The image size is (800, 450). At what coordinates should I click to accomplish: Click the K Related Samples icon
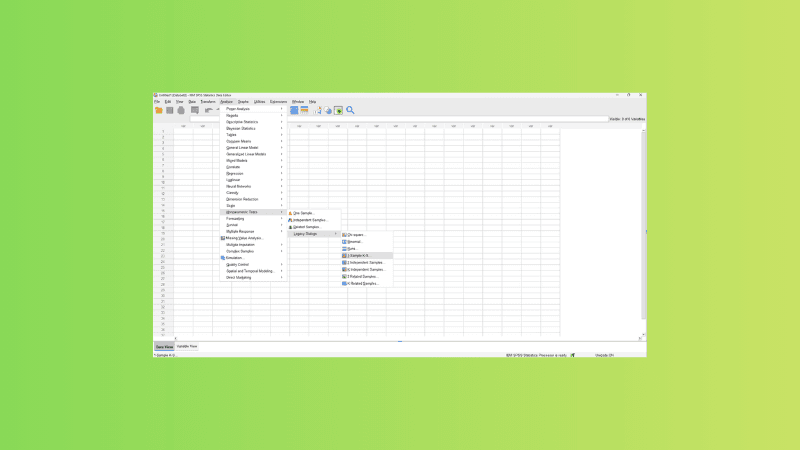pos(344,283)
